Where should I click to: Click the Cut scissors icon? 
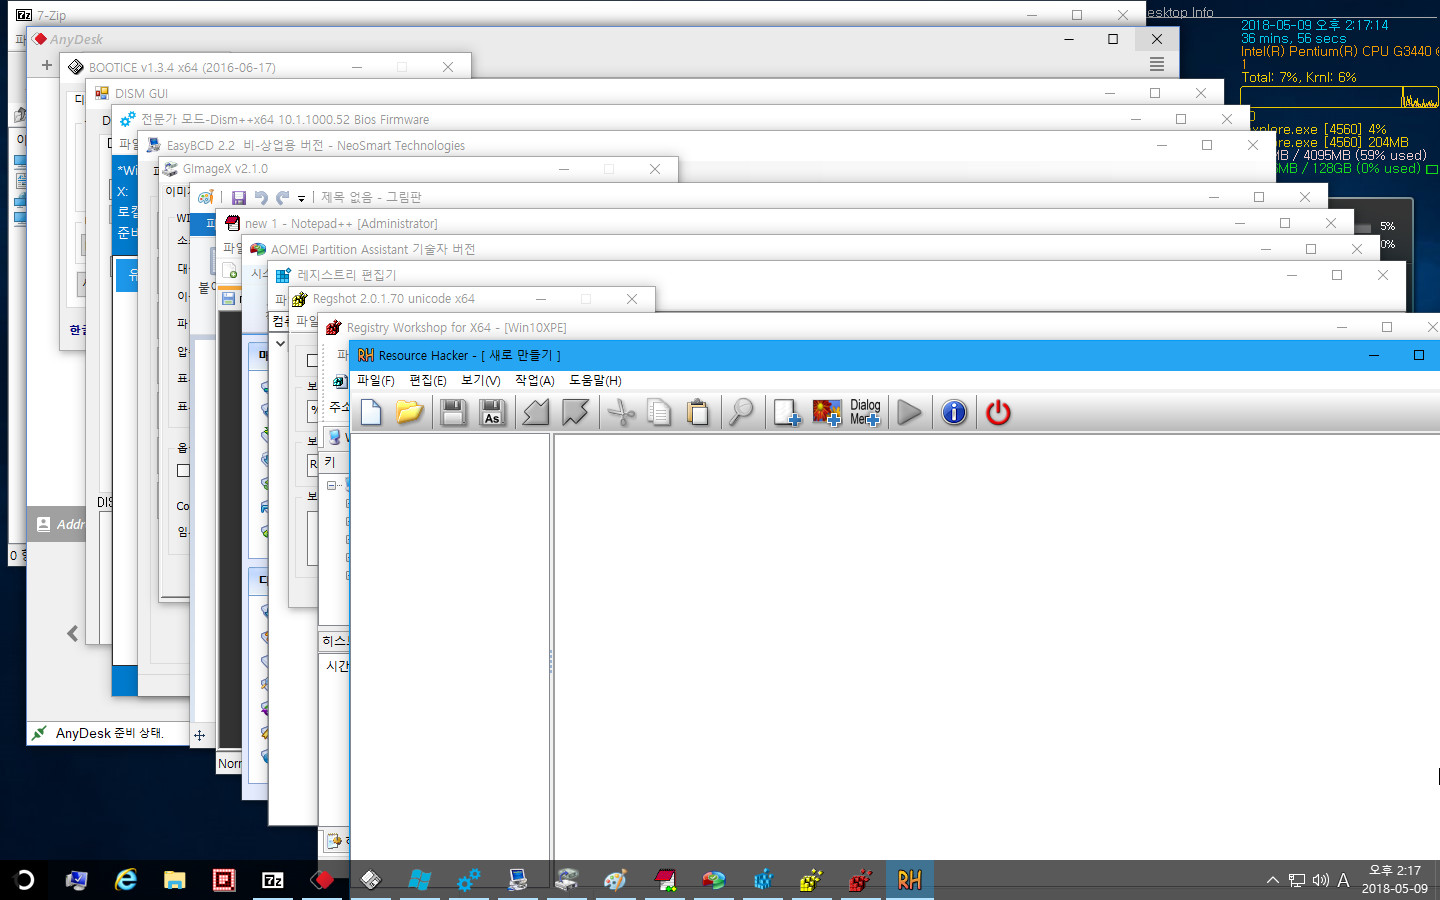point(621,412)
